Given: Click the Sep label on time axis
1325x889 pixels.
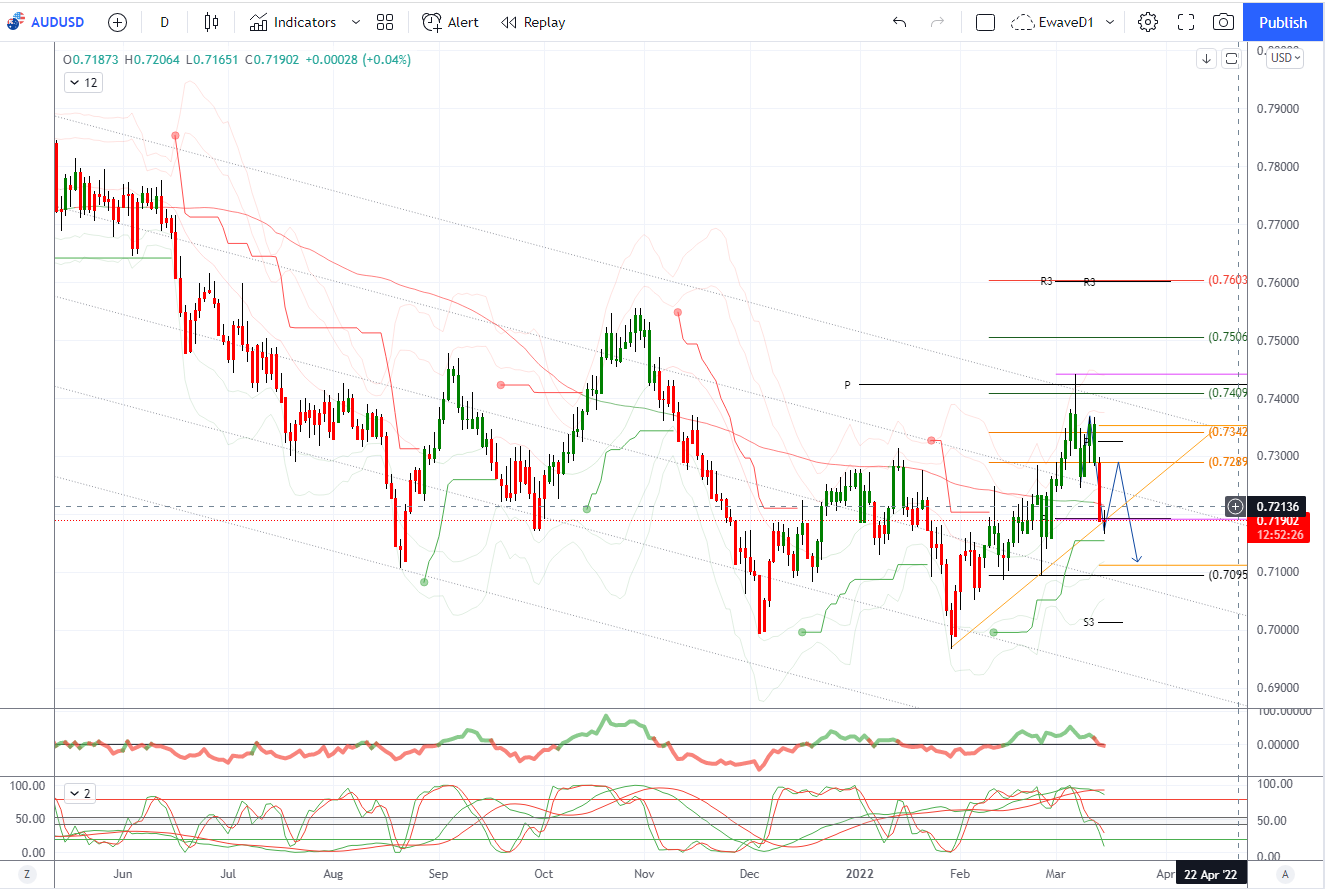Looking at the screenshot, I should [x=438, y=873].
